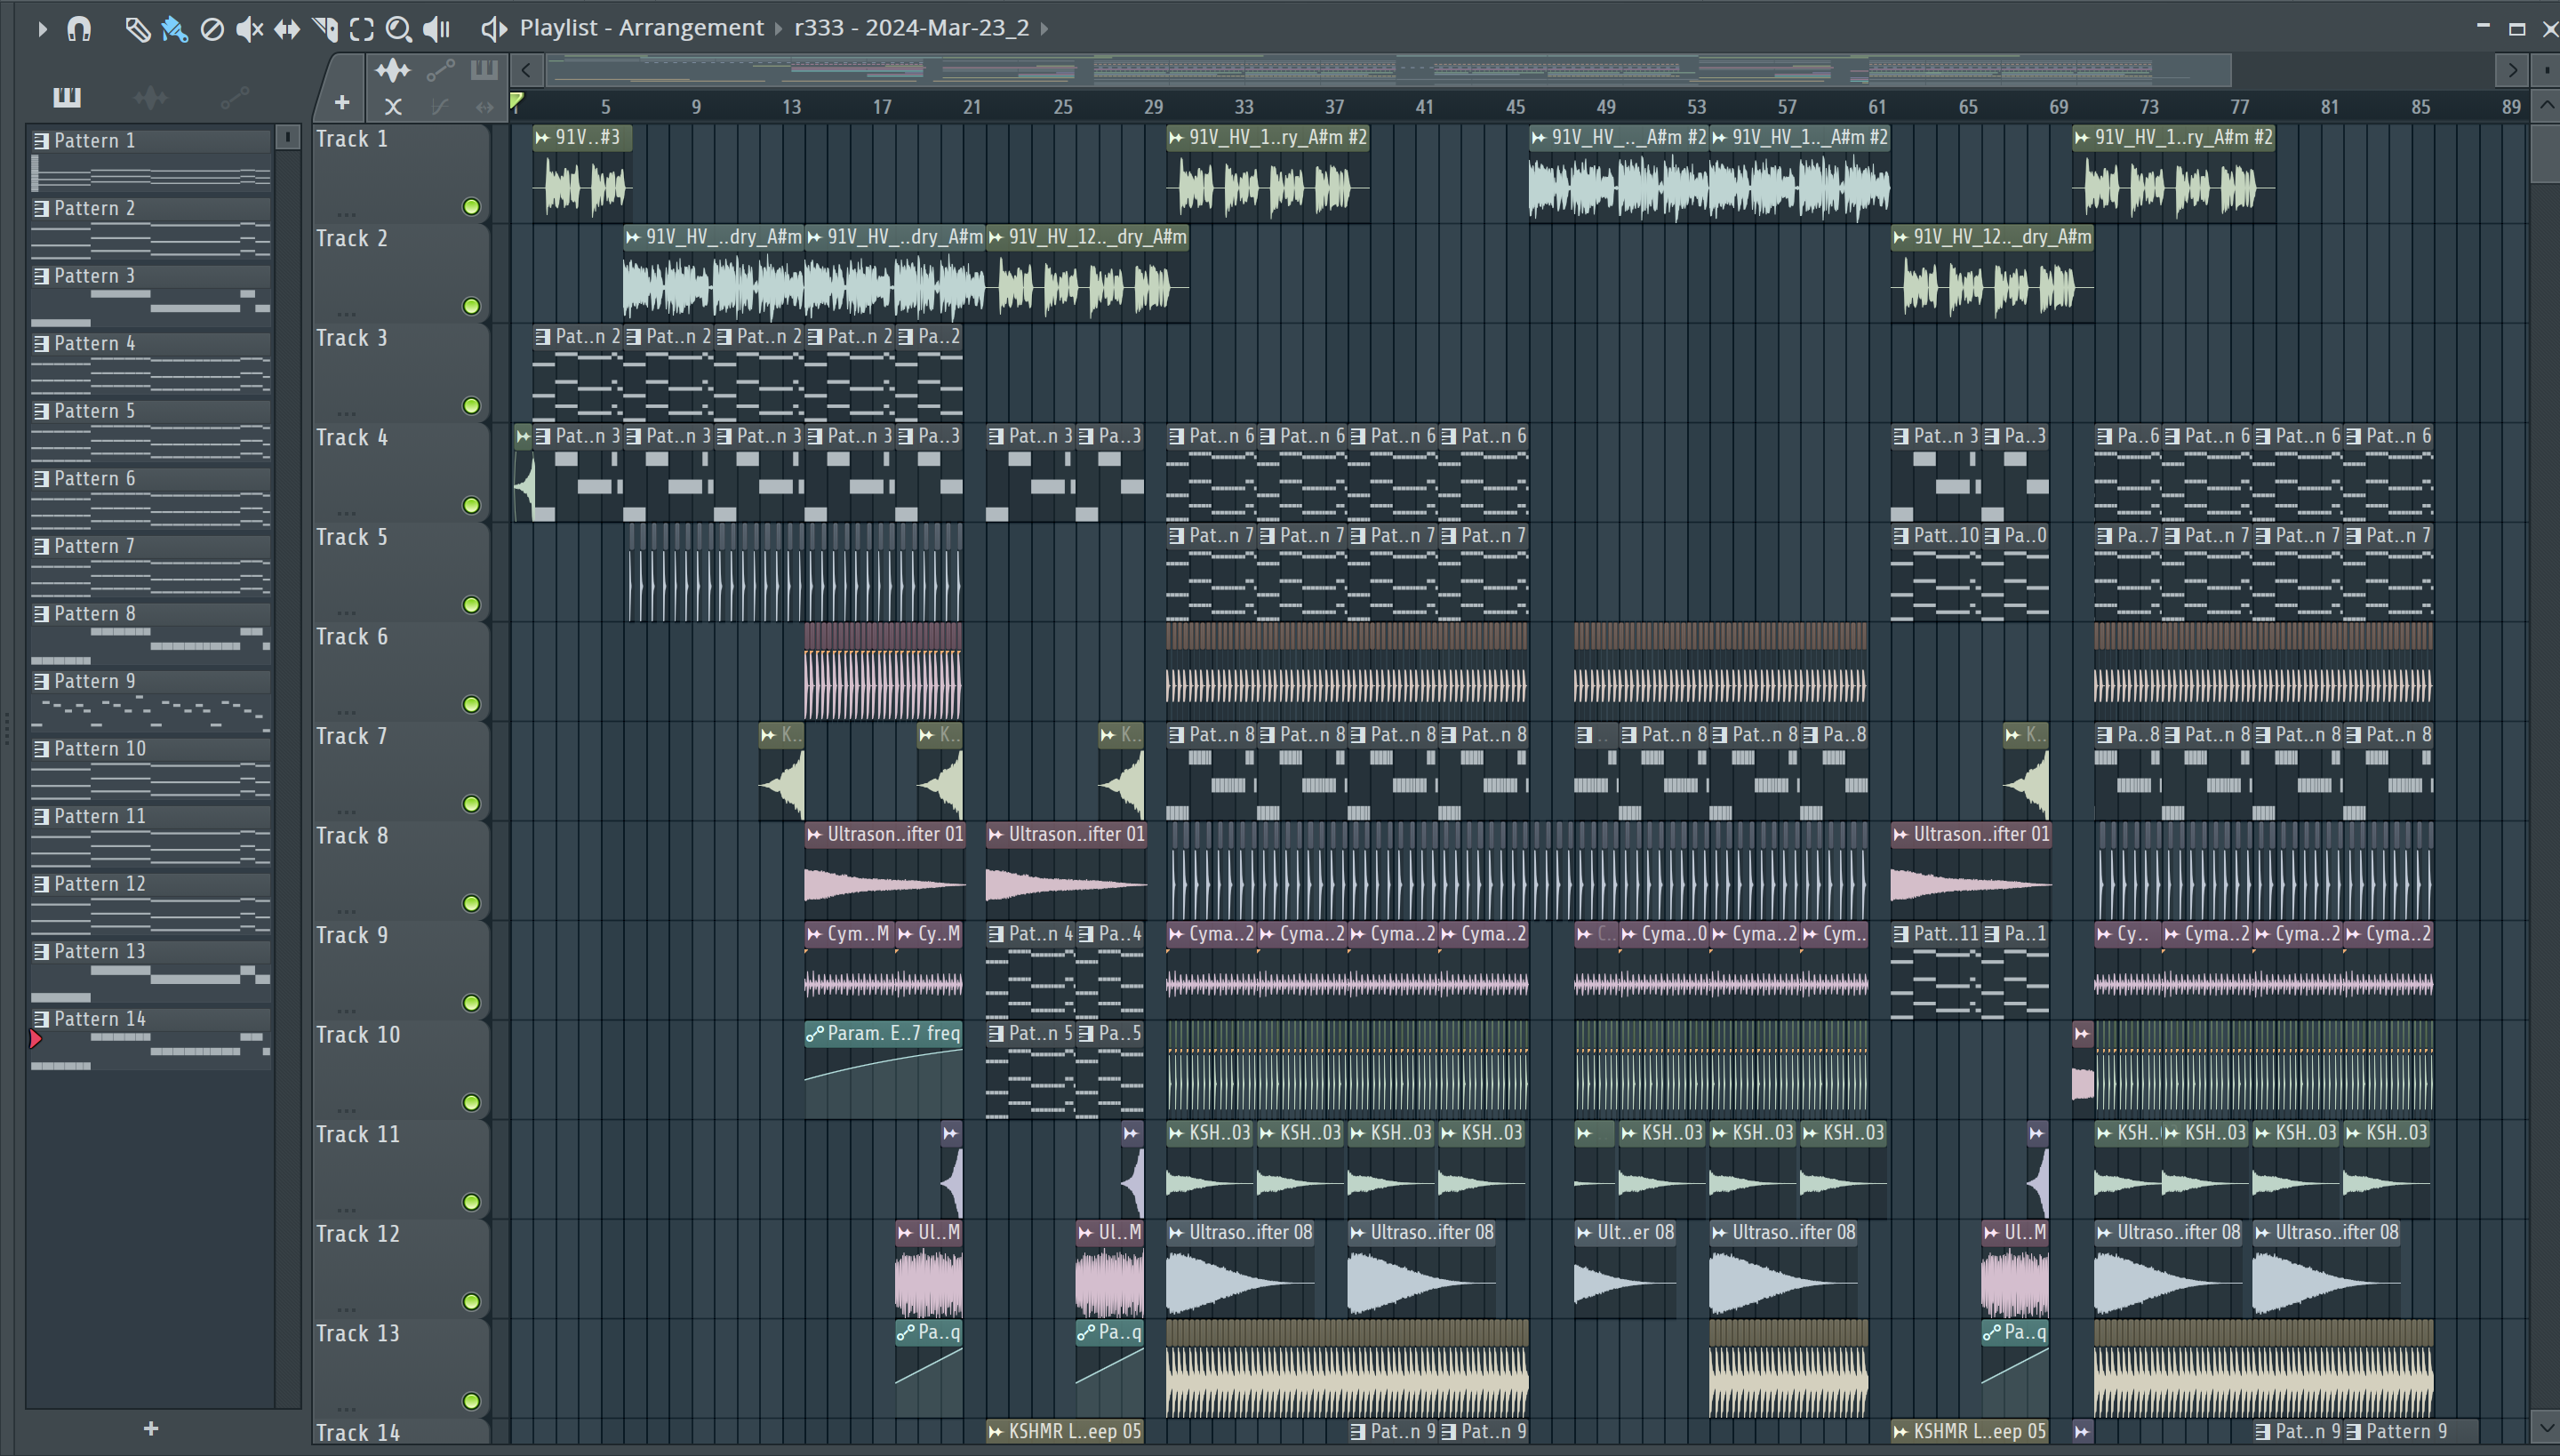Click the playhead start marker
Image resolution: width=2560 pixels, height=1456 pixels.
click(517, 101)
